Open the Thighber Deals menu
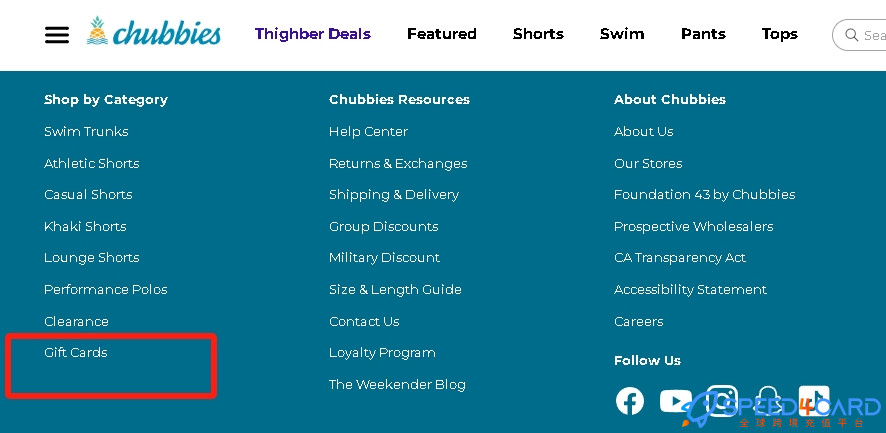Image resolution: width=886 pixels, height=433 pixels. (312, 34)
